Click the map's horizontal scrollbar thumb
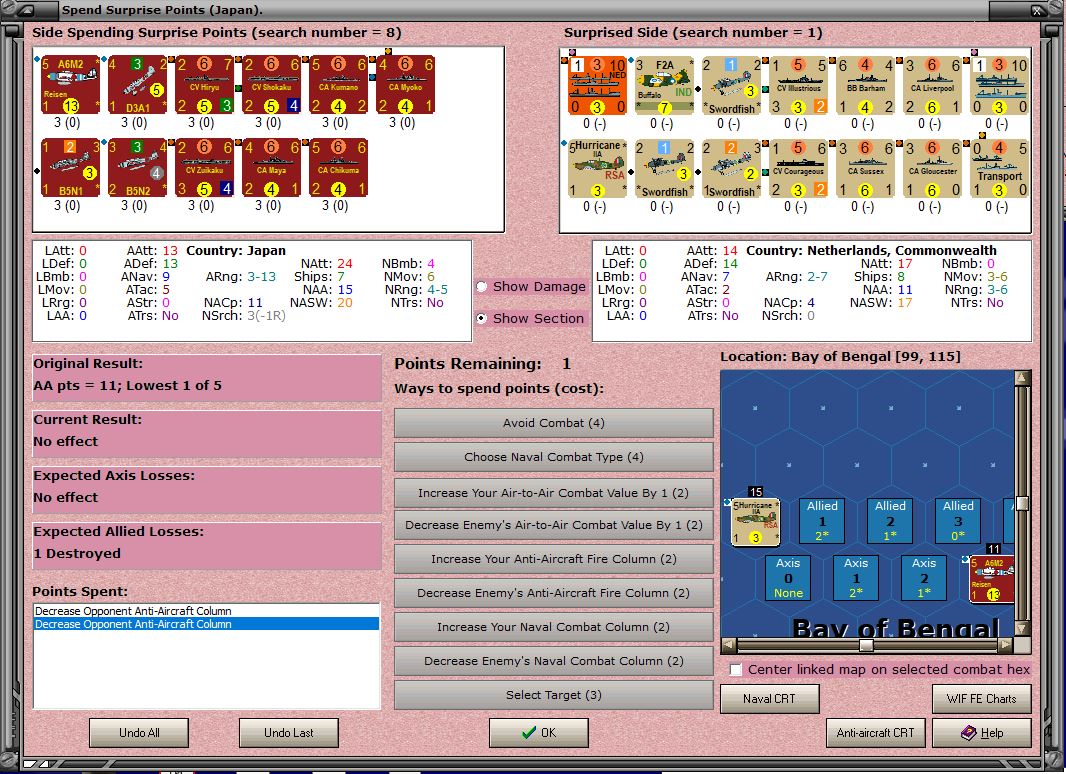 coord(866,644)
